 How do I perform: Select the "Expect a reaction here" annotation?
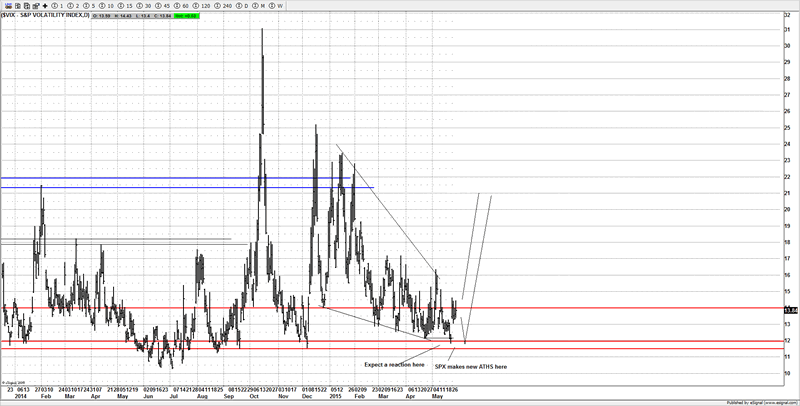[x=395, y=364]
